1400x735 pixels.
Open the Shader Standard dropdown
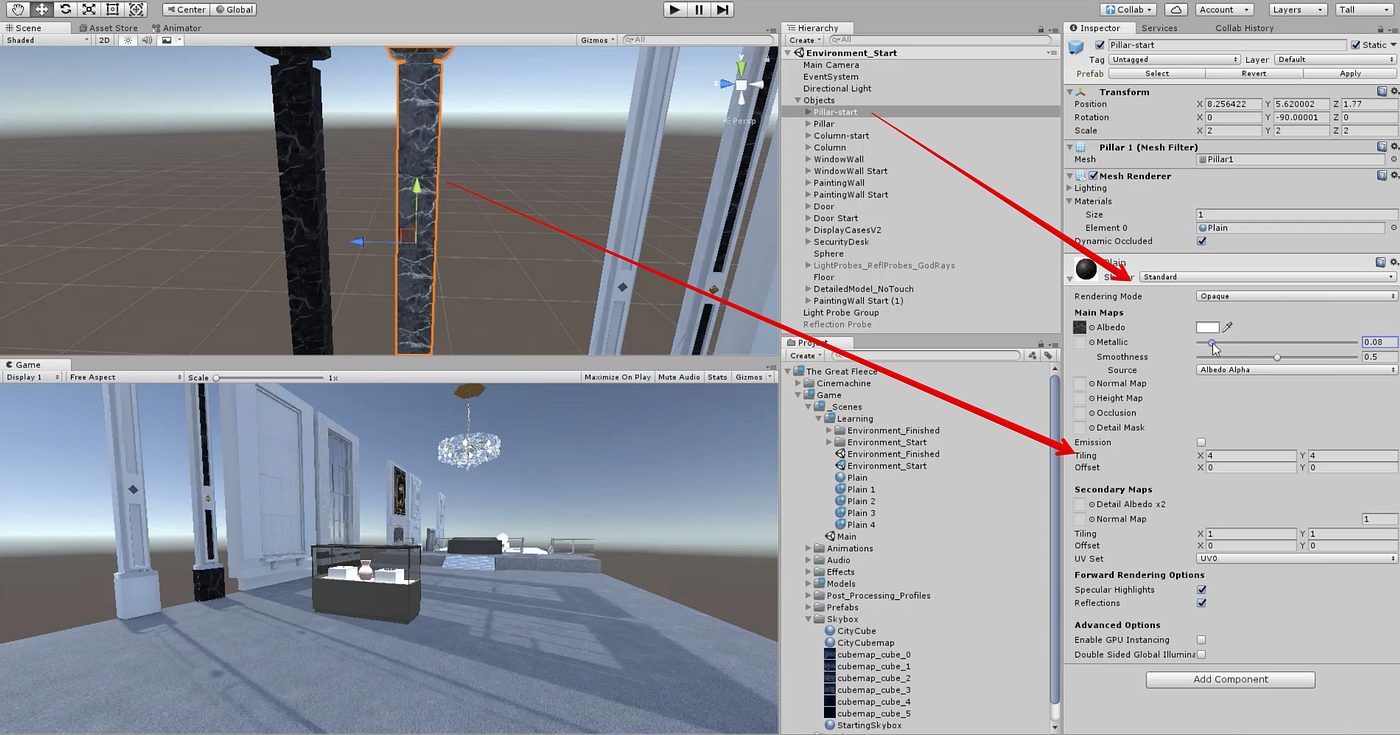1268,276
